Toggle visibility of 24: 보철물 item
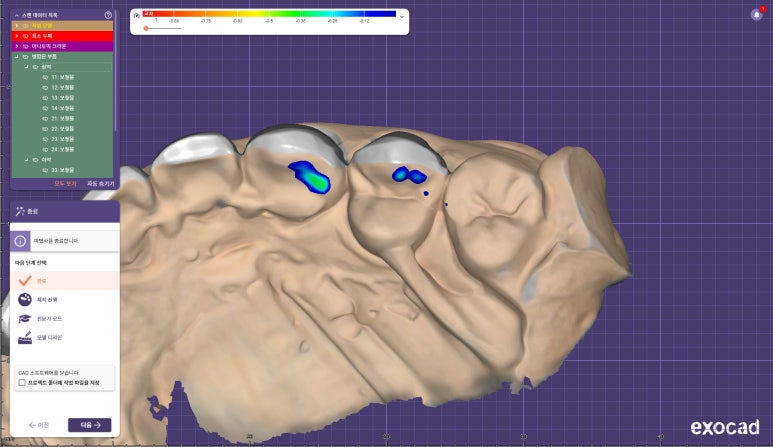The height and width of the screenshot is (447, 773). (x=45, y=149)
